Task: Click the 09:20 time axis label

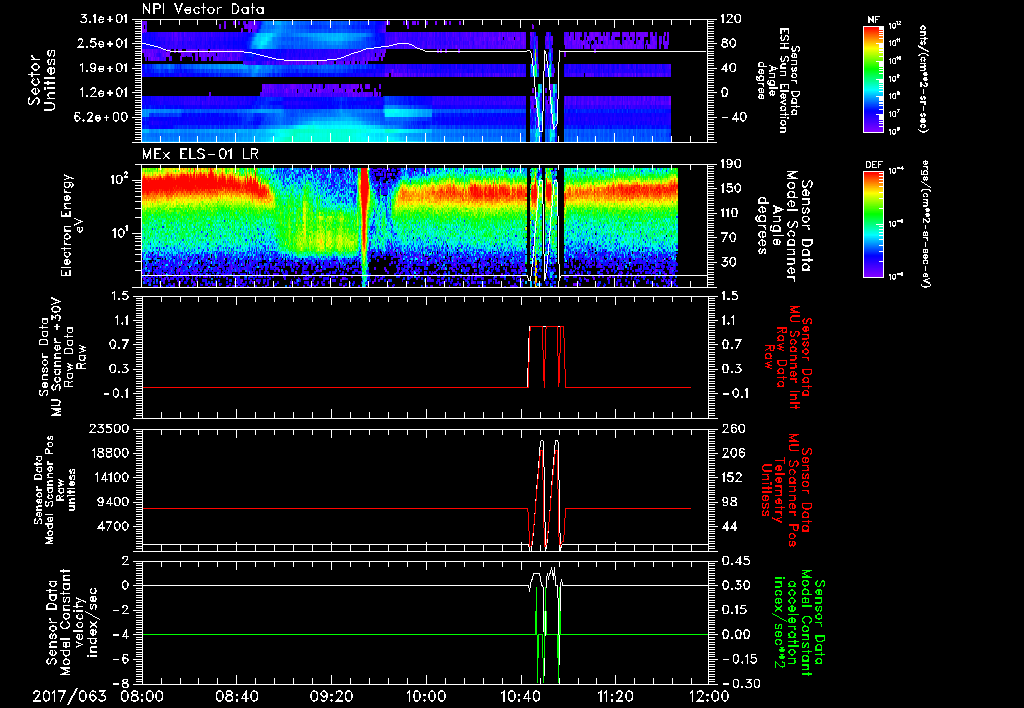Action: [331, 695]
